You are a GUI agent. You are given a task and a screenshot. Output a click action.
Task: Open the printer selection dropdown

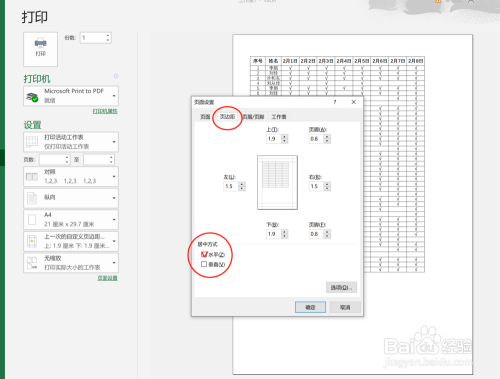pyautogui.click(x=114, y=96)
